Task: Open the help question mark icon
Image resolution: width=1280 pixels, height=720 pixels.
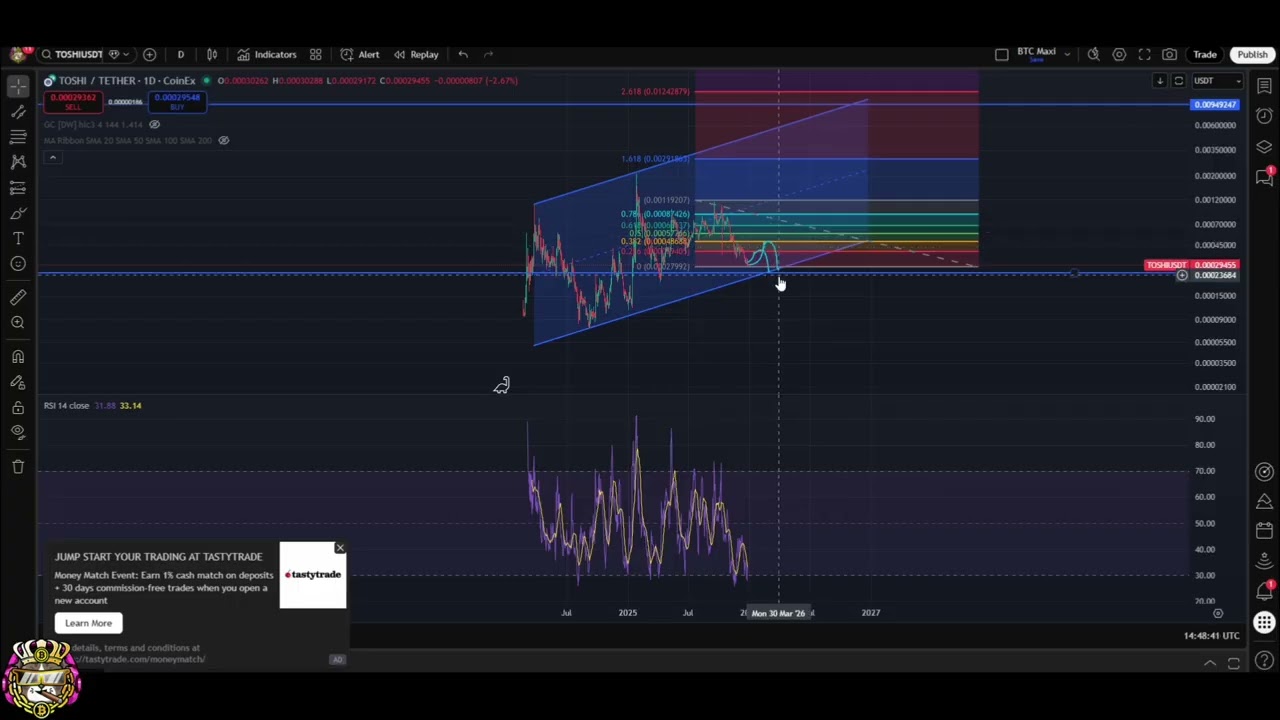Action: click(x=1264, y=660)
